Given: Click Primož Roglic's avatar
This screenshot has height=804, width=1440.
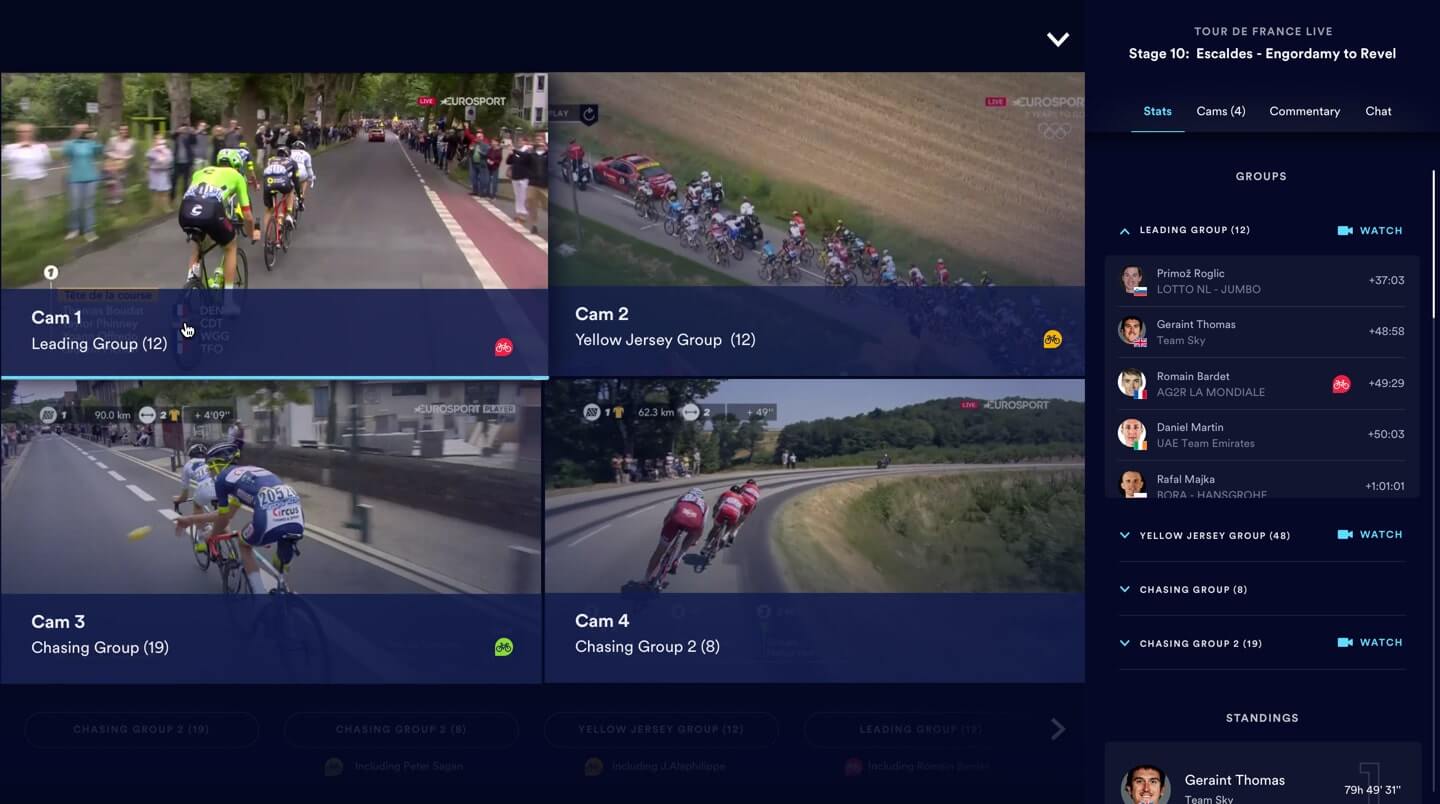Looking at the screenshot, I should (1132, 280).
